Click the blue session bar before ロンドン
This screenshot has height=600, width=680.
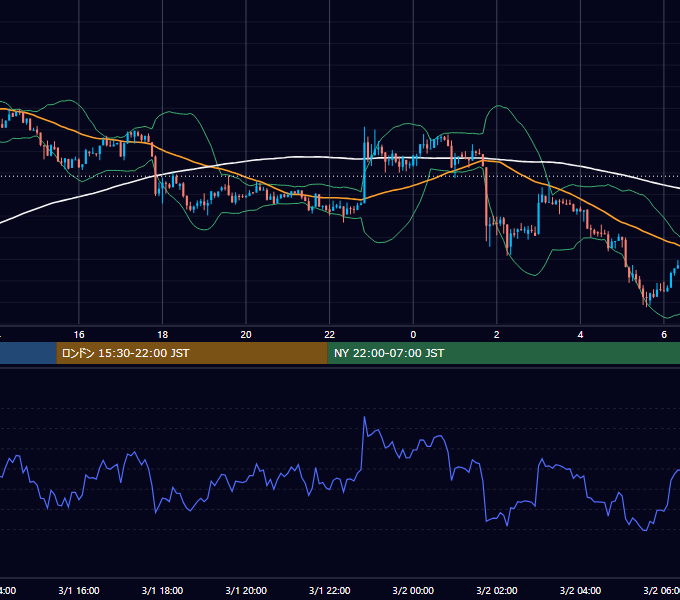click(28, 353)
